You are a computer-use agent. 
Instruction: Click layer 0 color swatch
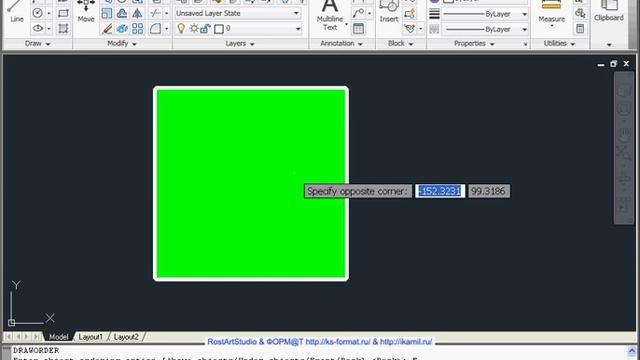219,29
